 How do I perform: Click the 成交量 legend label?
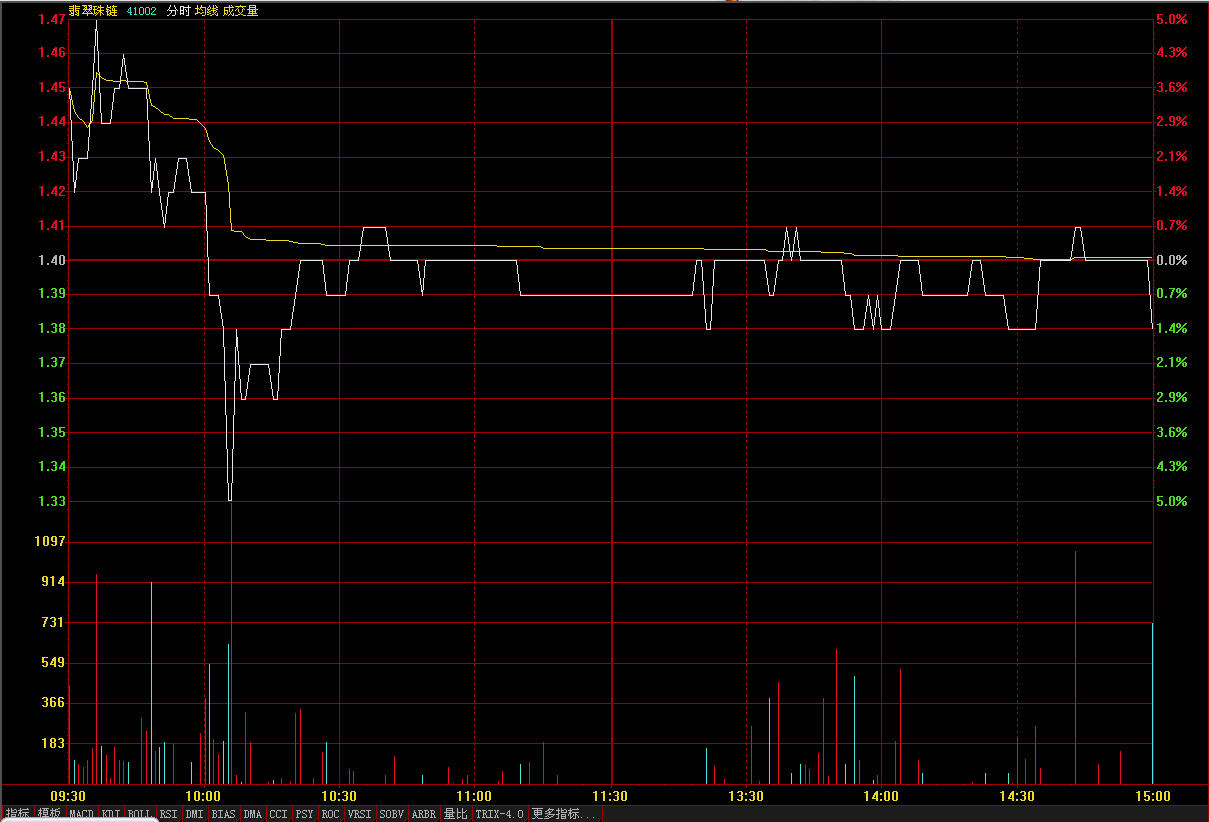(240, 11)
